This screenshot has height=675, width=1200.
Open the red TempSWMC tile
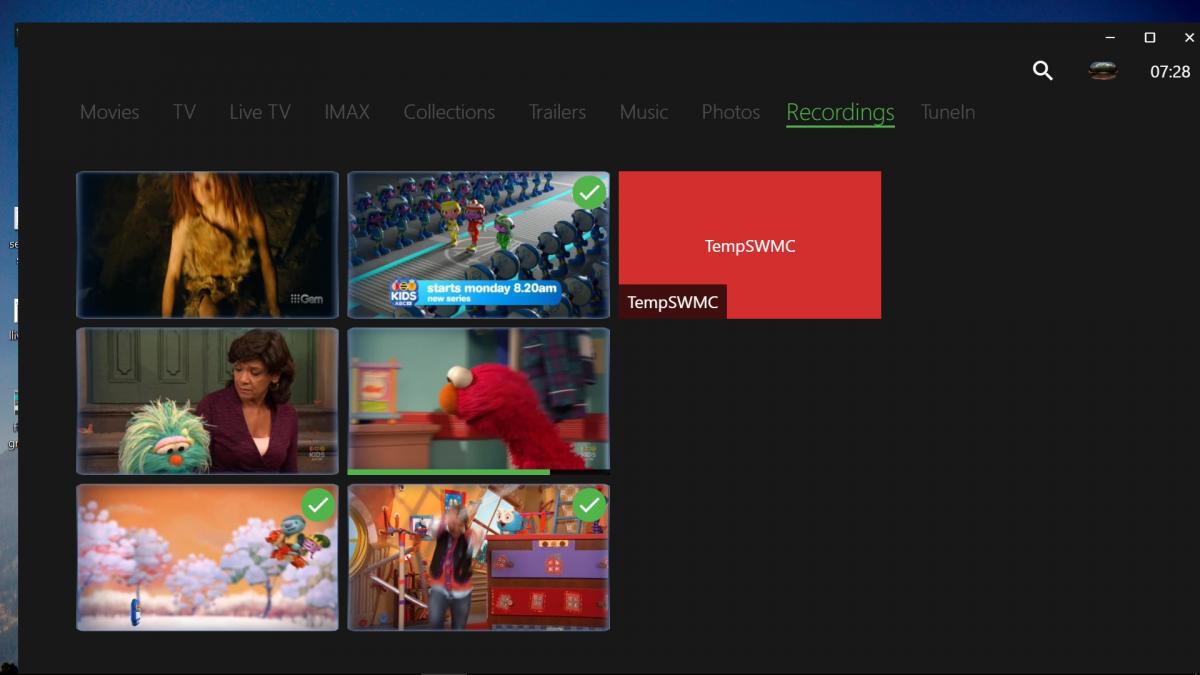point(750,245)
